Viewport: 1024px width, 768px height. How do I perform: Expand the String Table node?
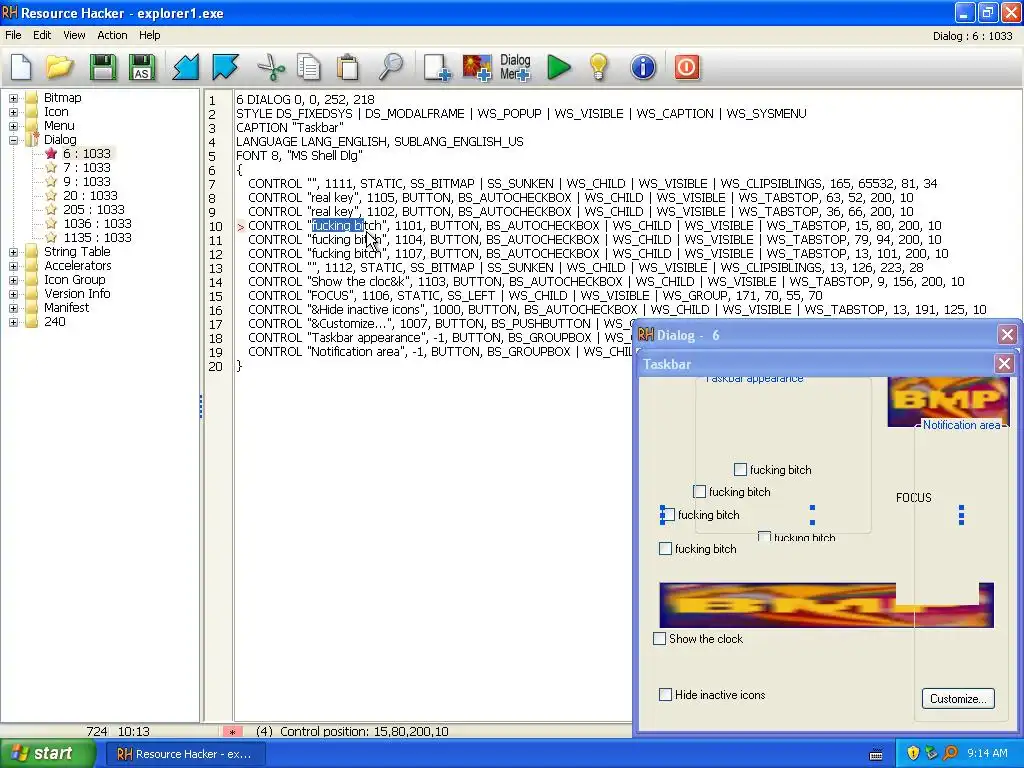[13, 252]
